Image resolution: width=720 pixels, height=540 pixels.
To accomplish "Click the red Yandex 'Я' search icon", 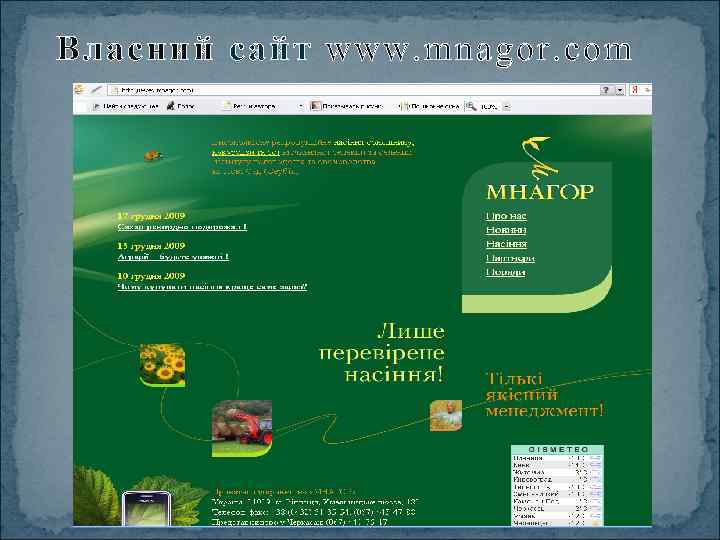I will point(635,90).
